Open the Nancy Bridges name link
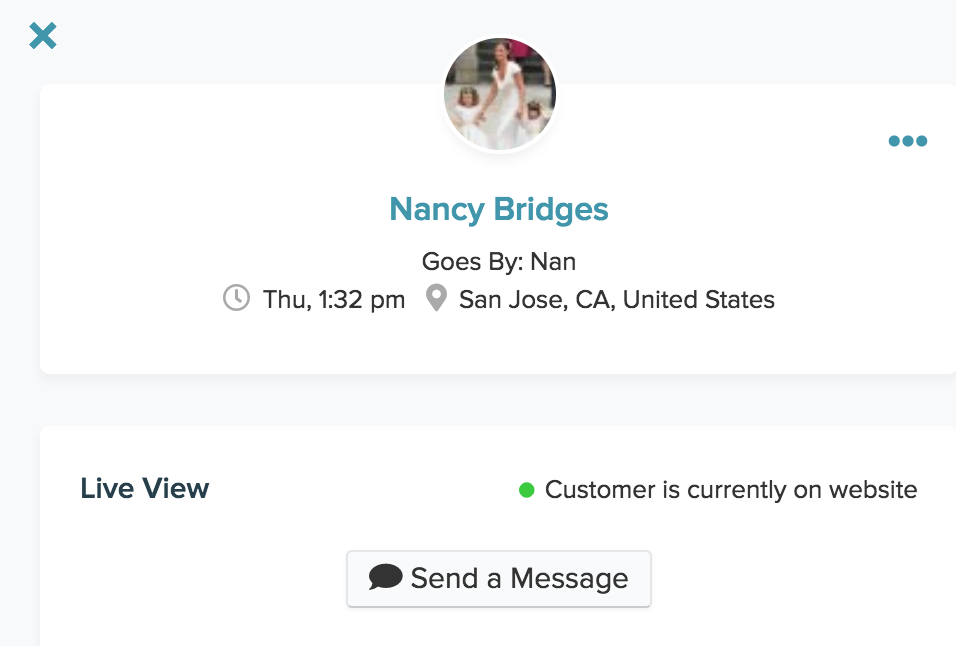956x646 pixels. coord(498,209)
